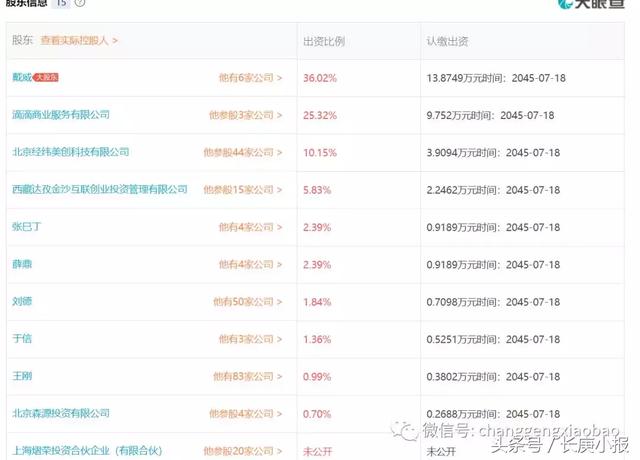Click the 大股东 badge beside 戴威

(46, 77)
